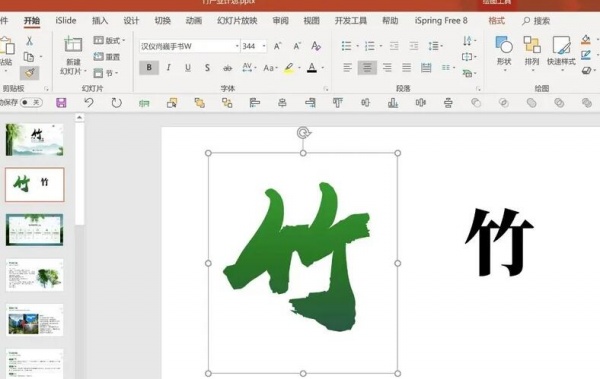Toggle Bold formatting
600x379 pixels.
[x=149, y=68]
